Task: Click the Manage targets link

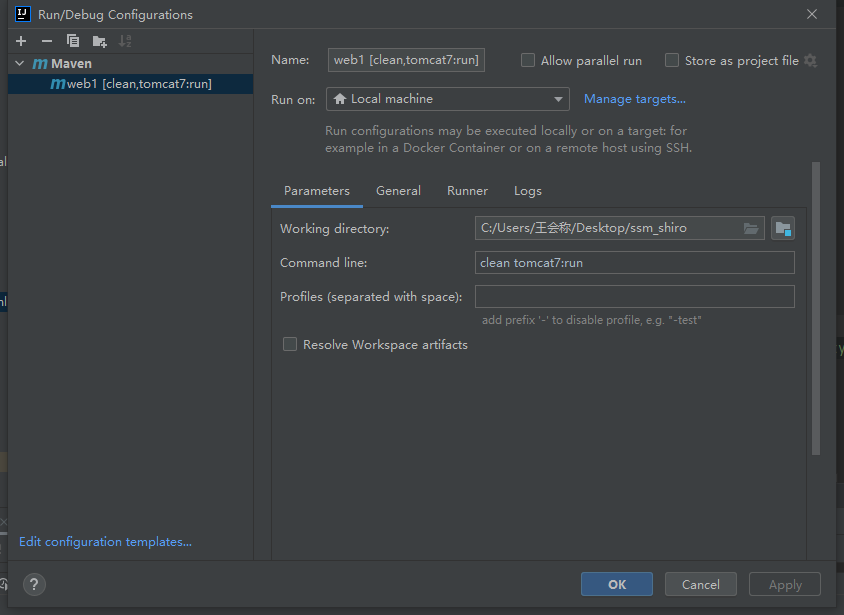Action: click(634, 99)
